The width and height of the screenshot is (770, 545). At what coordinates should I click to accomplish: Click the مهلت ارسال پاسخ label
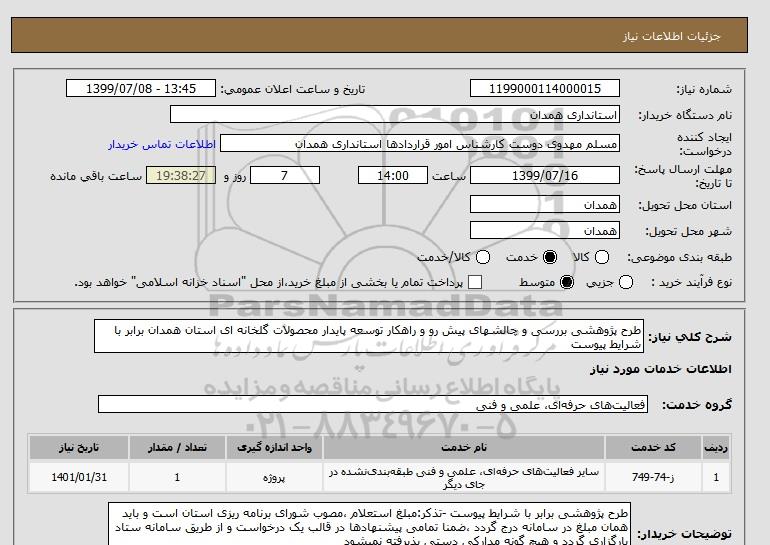coord(683,176)
